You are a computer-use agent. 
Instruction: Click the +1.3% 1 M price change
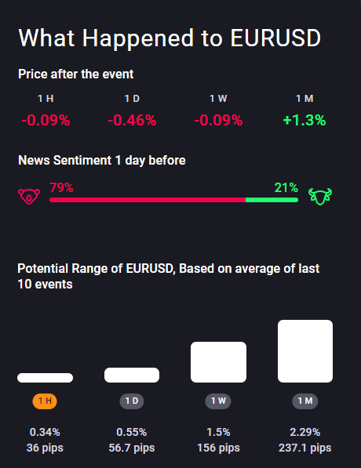[x=304, y=120]
